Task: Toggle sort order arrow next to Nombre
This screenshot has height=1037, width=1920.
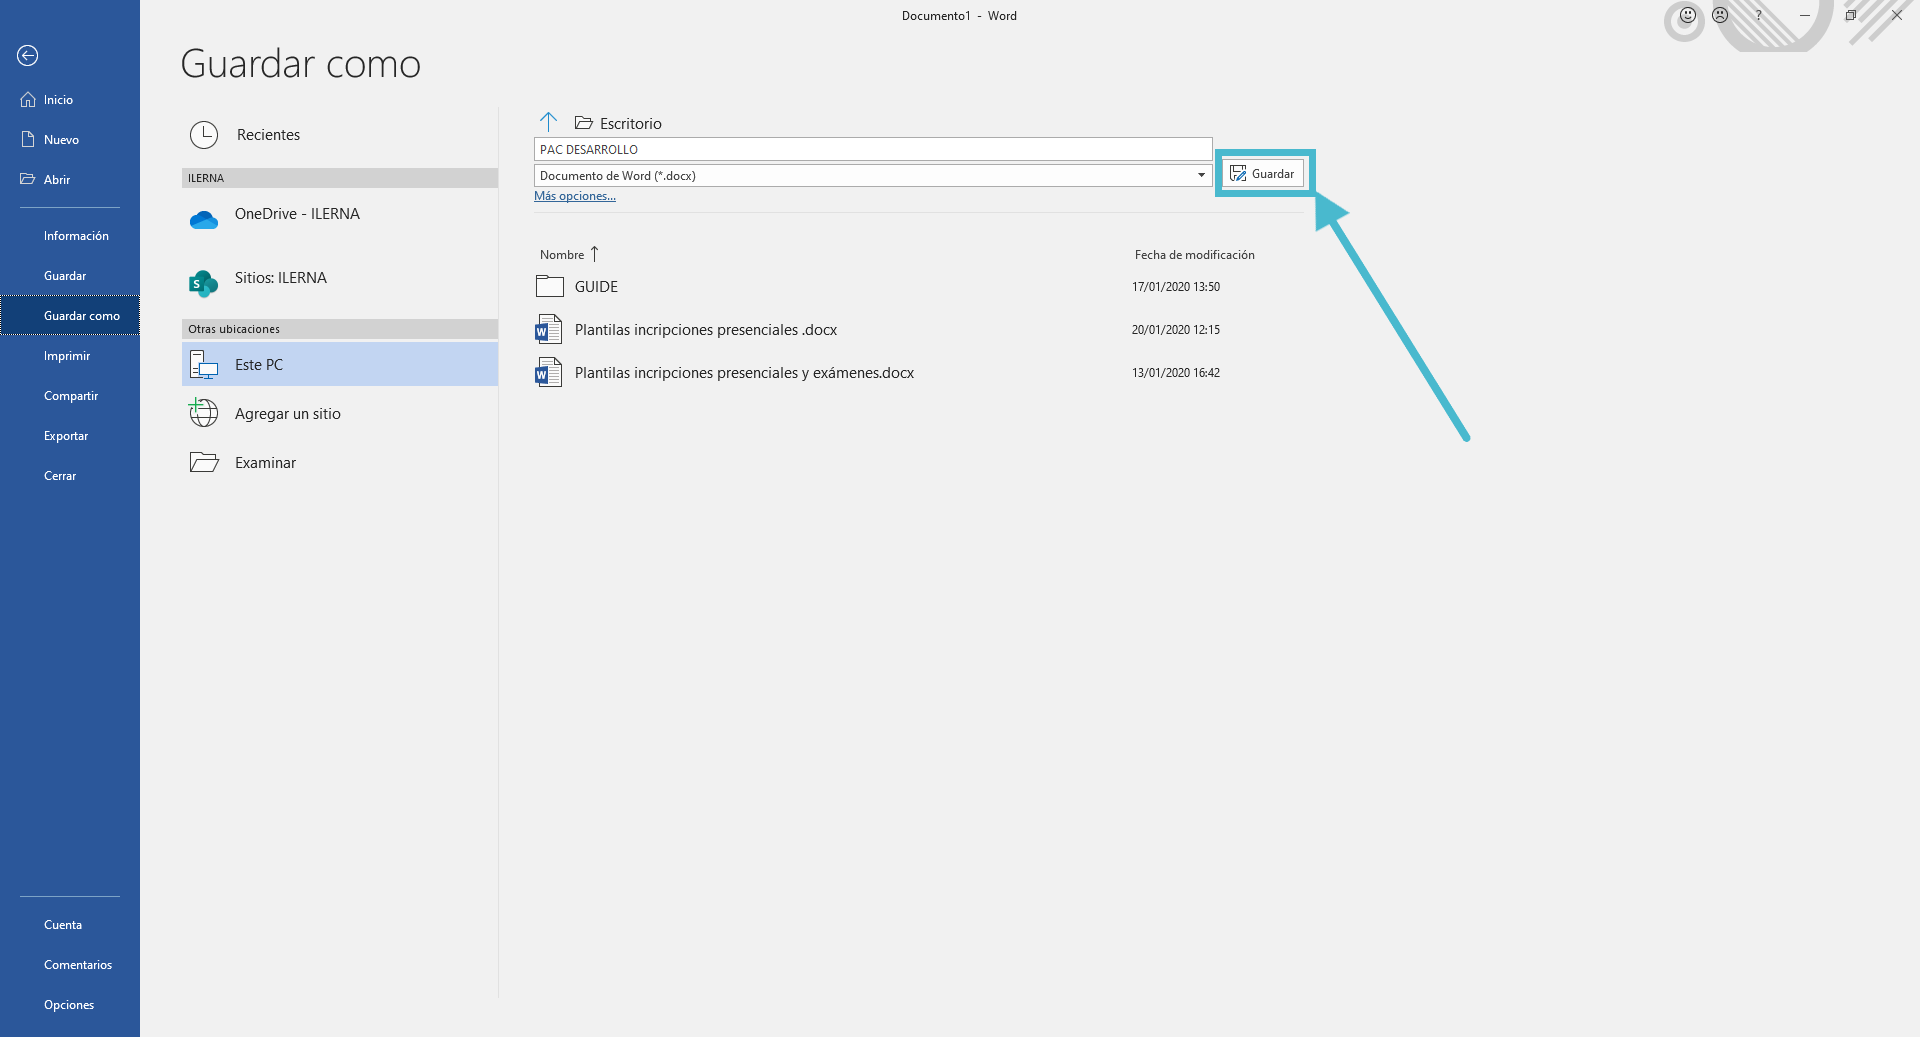Action: 594,254
